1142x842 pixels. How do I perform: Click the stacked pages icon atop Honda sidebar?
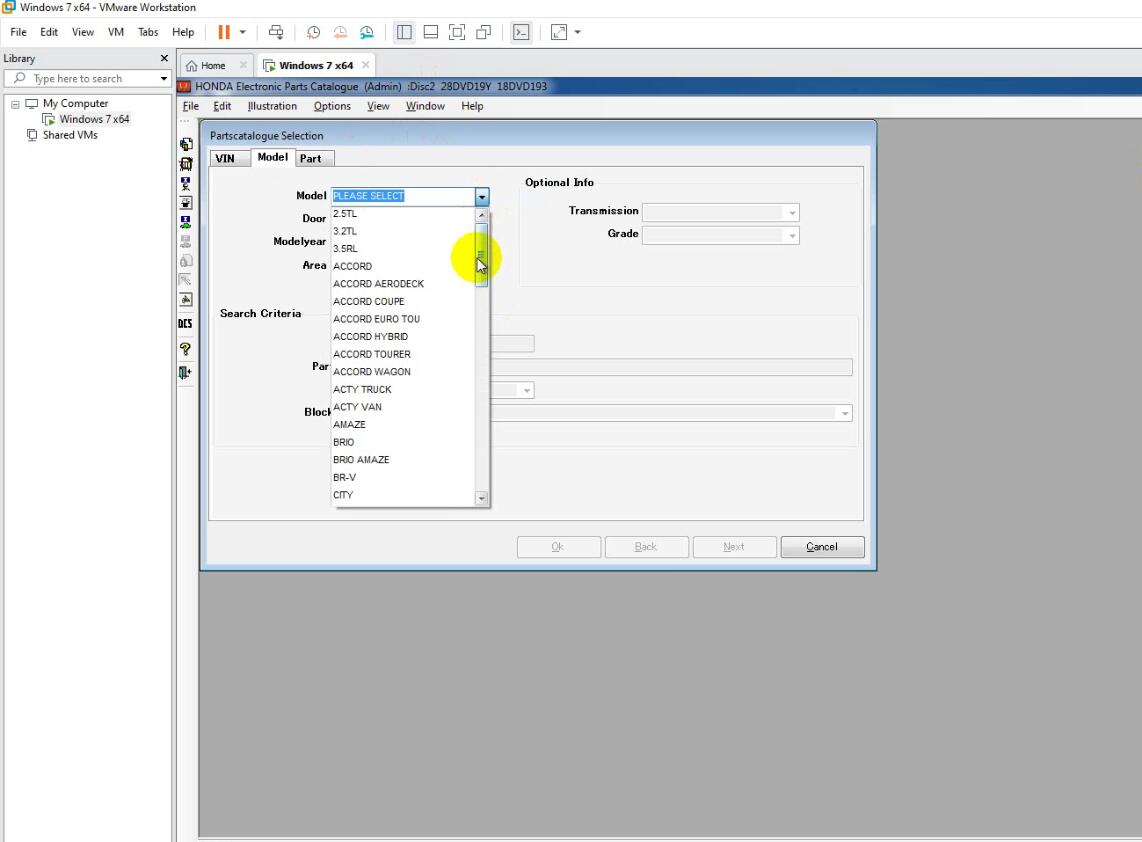(186, 144)
